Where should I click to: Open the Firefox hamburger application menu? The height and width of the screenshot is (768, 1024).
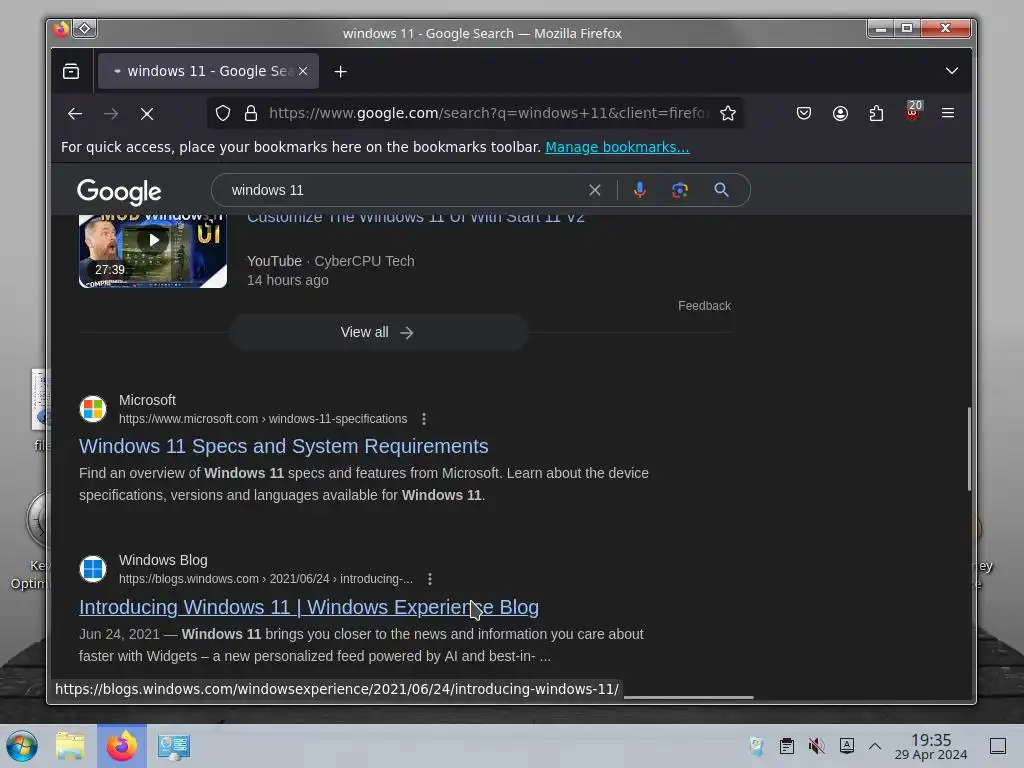point(948,113)
